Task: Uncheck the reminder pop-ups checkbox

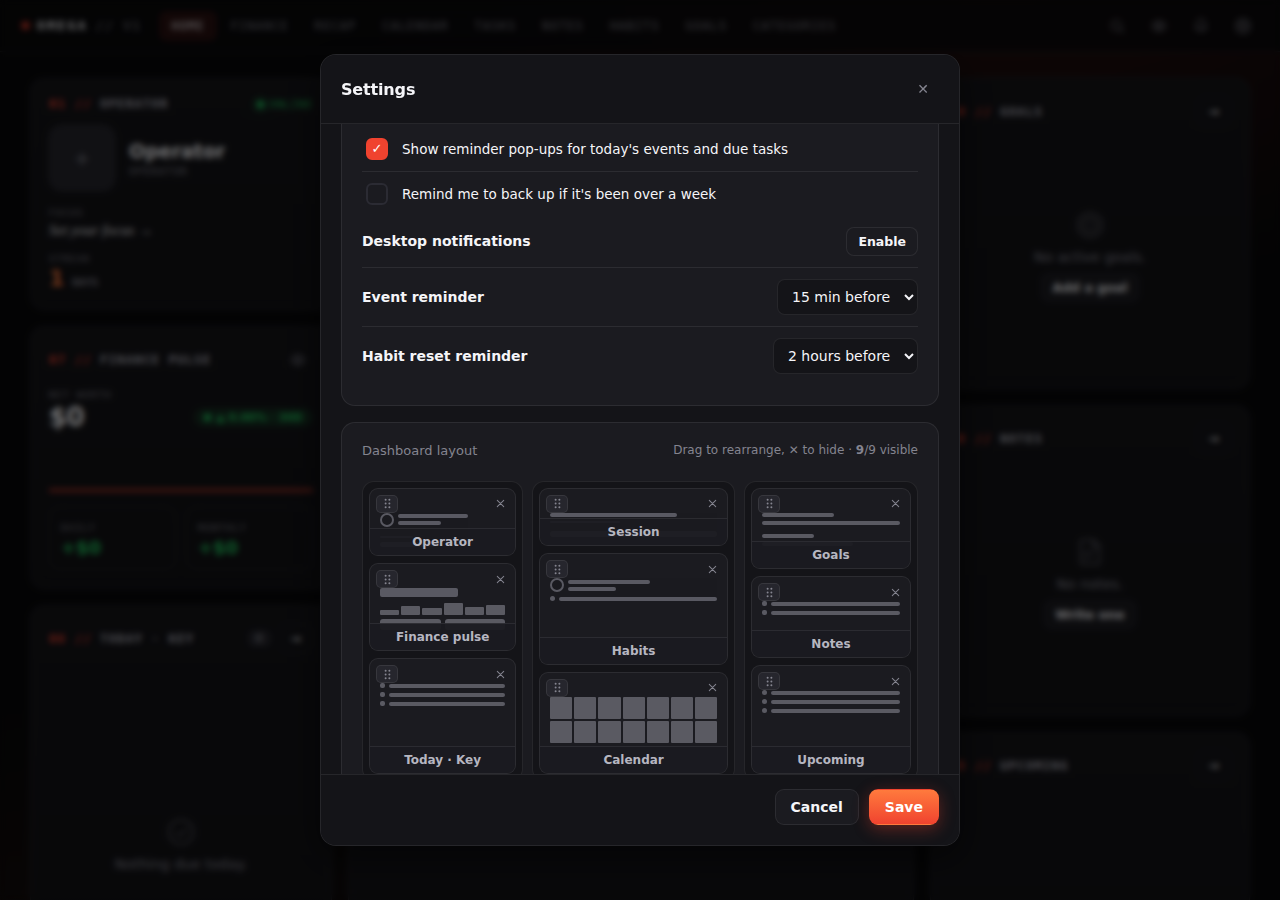Action: coord(377,149)
